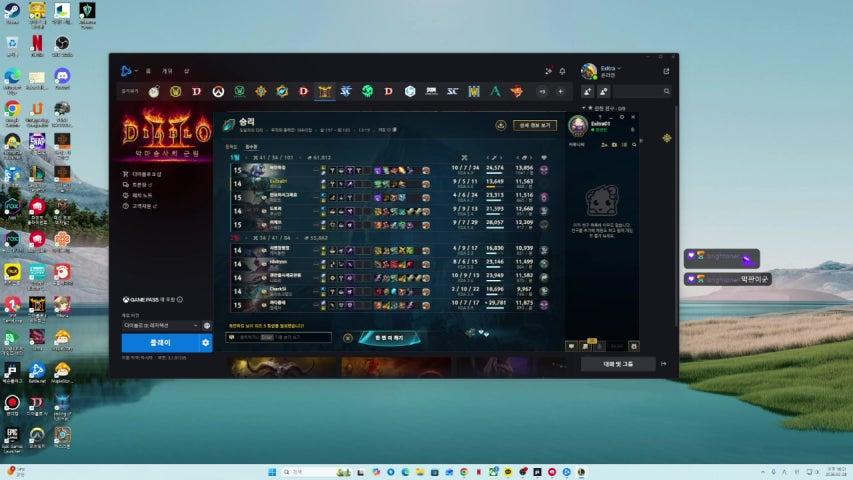Select the green WoW Classic icon

(239, 91)
